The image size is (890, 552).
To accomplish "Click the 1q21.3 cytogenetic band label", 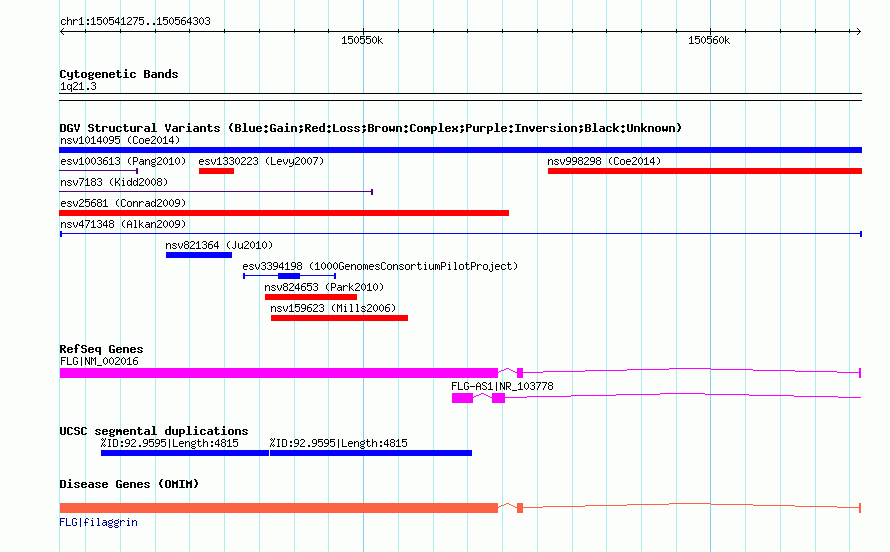I will pos(78,86).
